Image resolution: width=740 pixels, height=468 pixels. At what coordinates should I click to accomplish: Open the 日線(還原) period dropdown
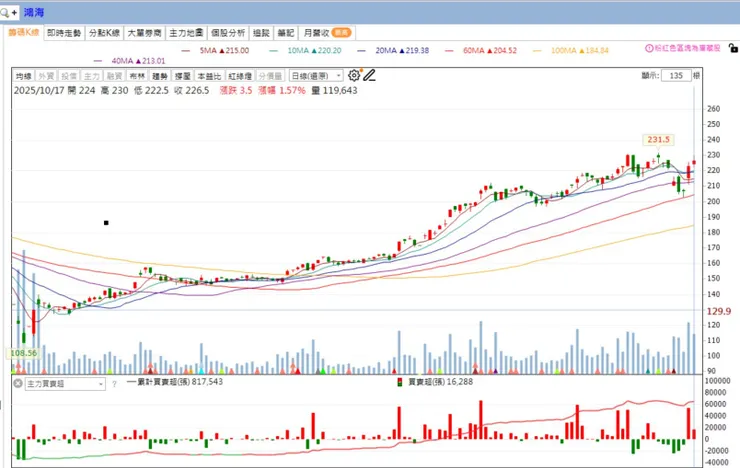[x=315, y=76]
